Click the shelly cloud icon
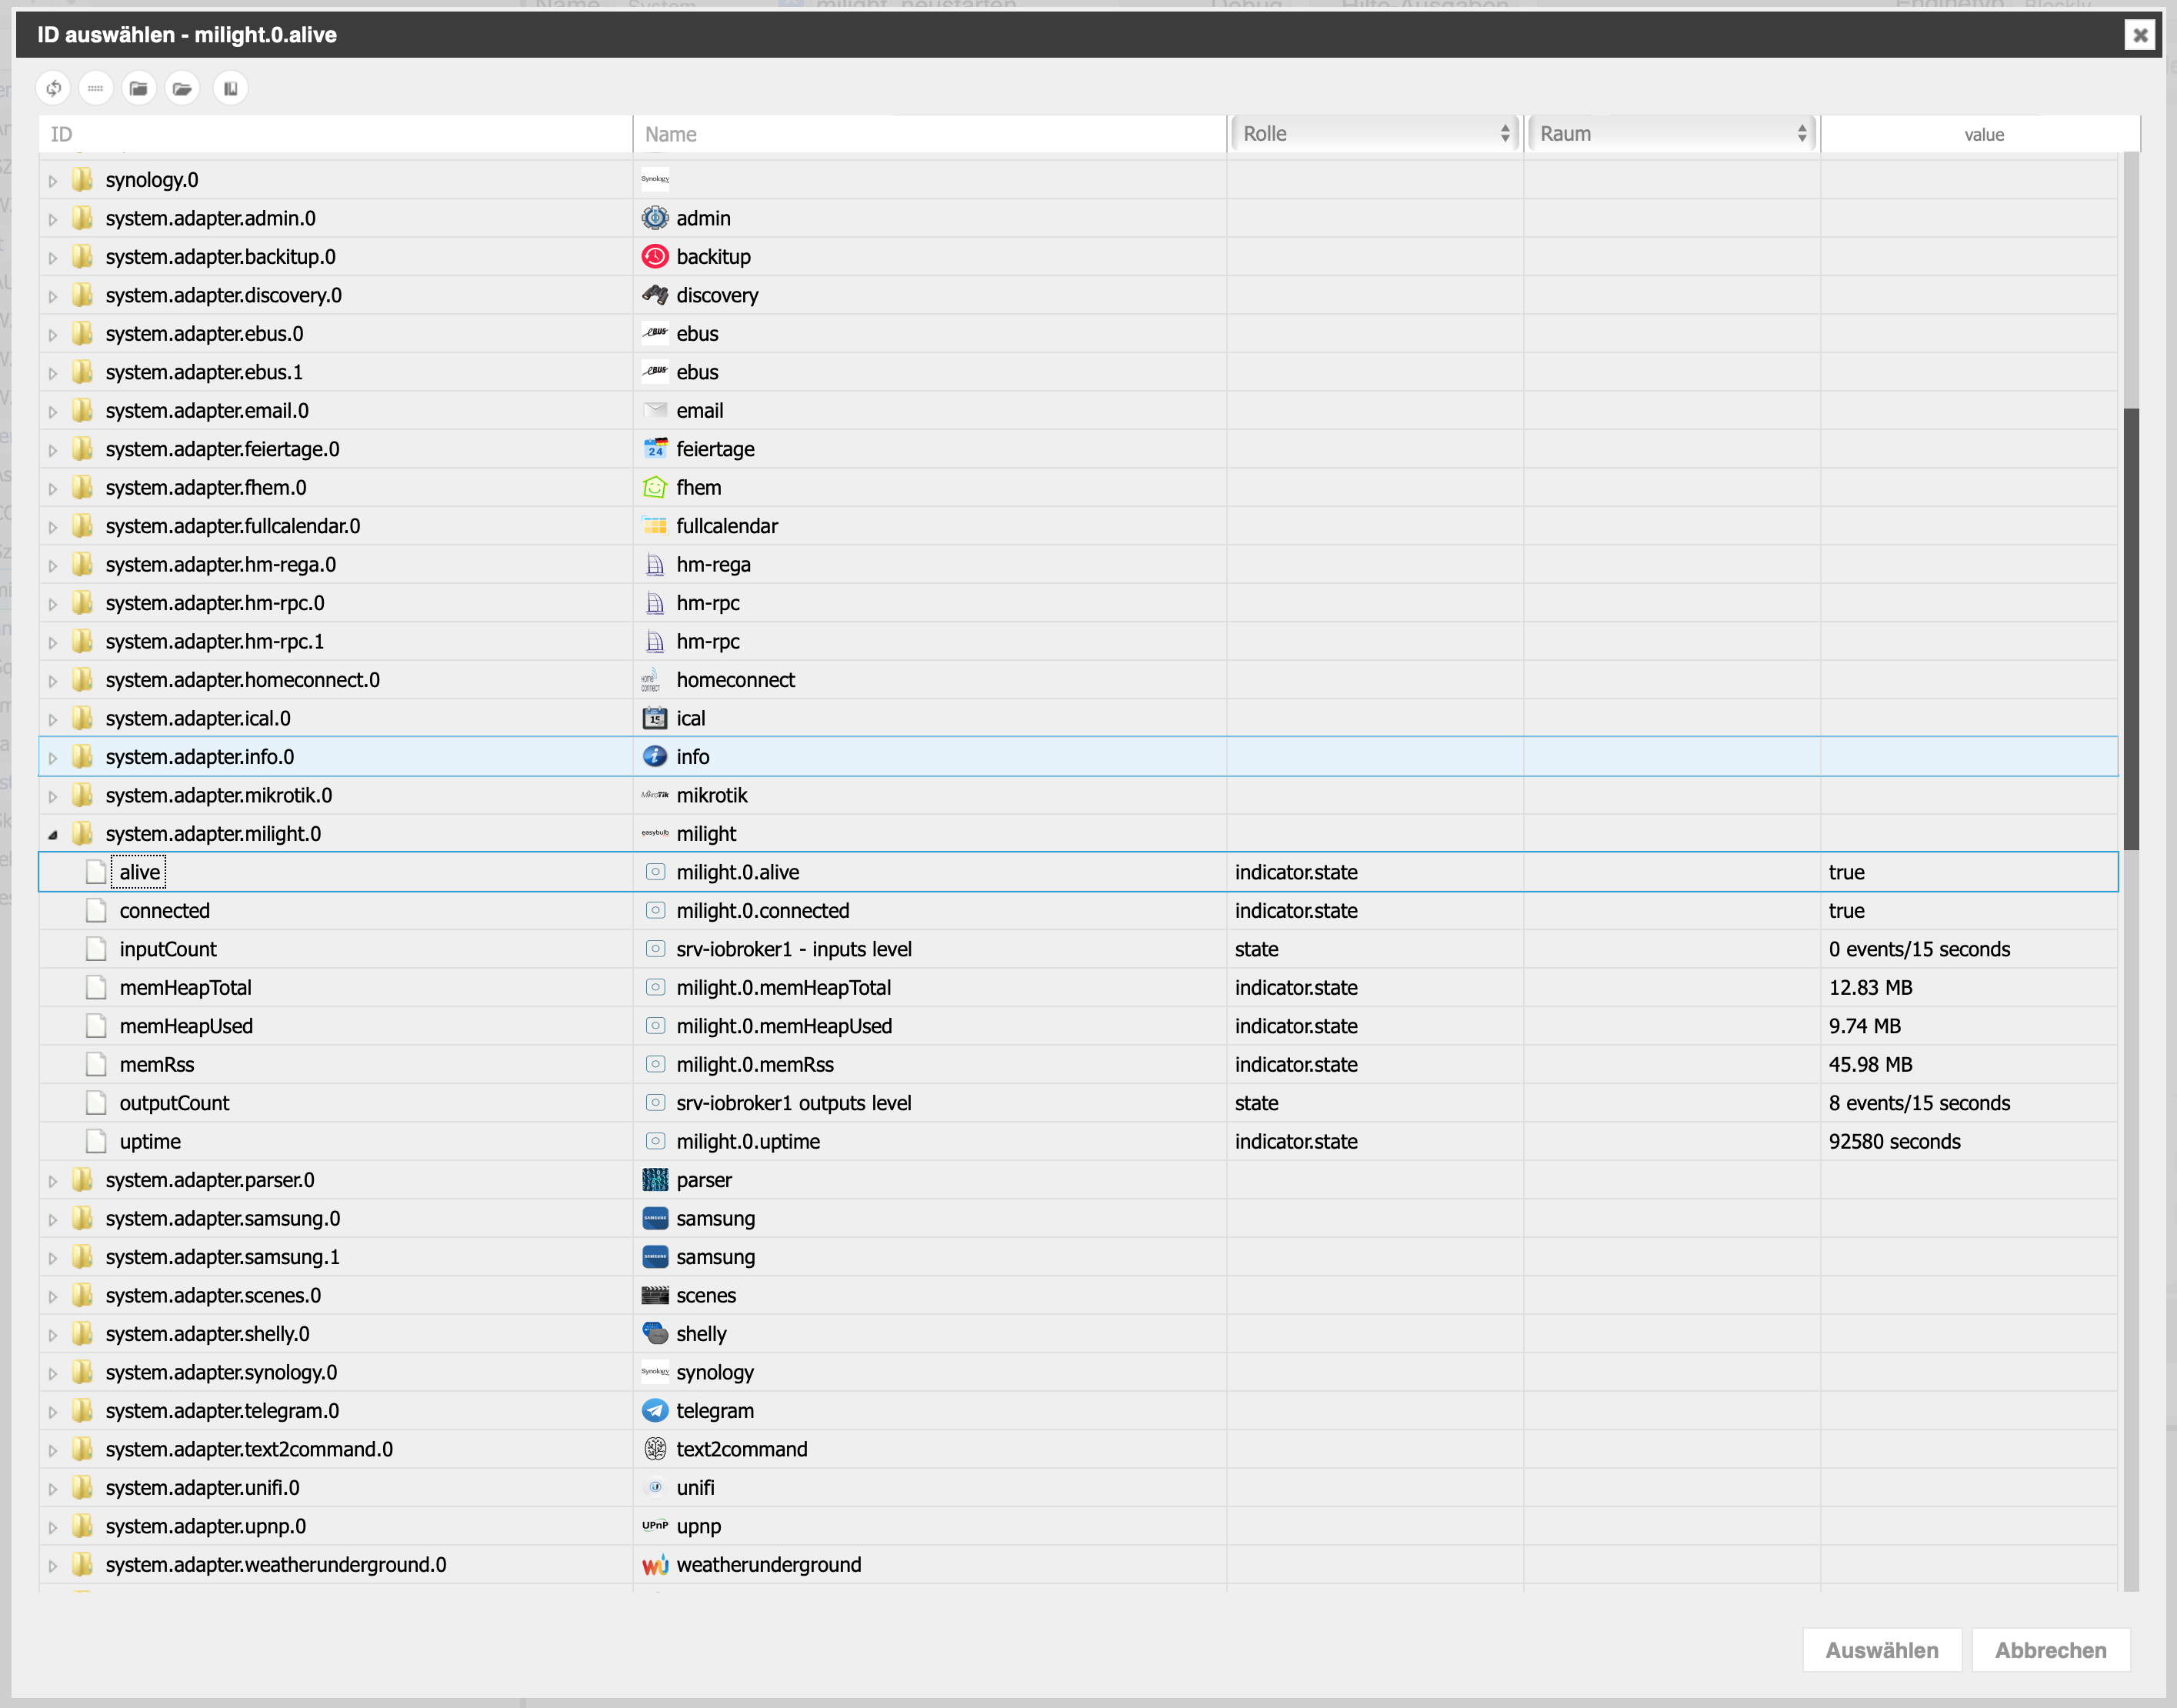The image size is (2177, 1708). point(655,1334)
